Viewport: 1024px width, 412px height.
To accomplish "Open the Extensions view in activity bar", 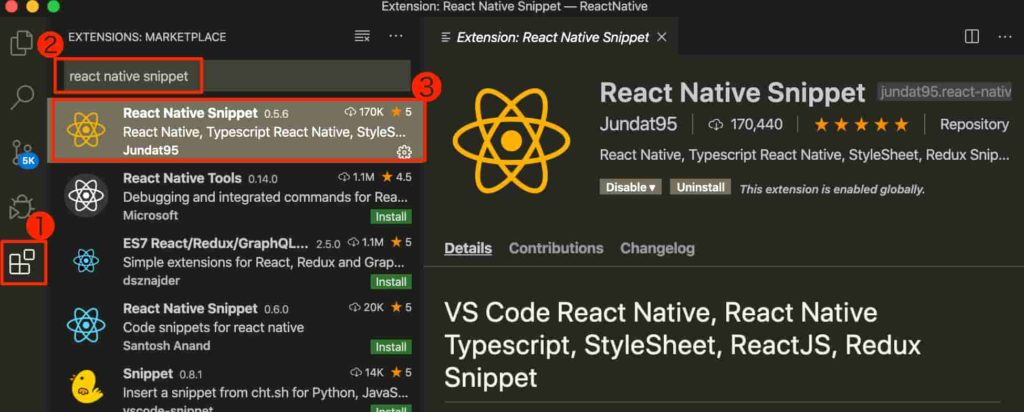I will [x=22, y=261].
